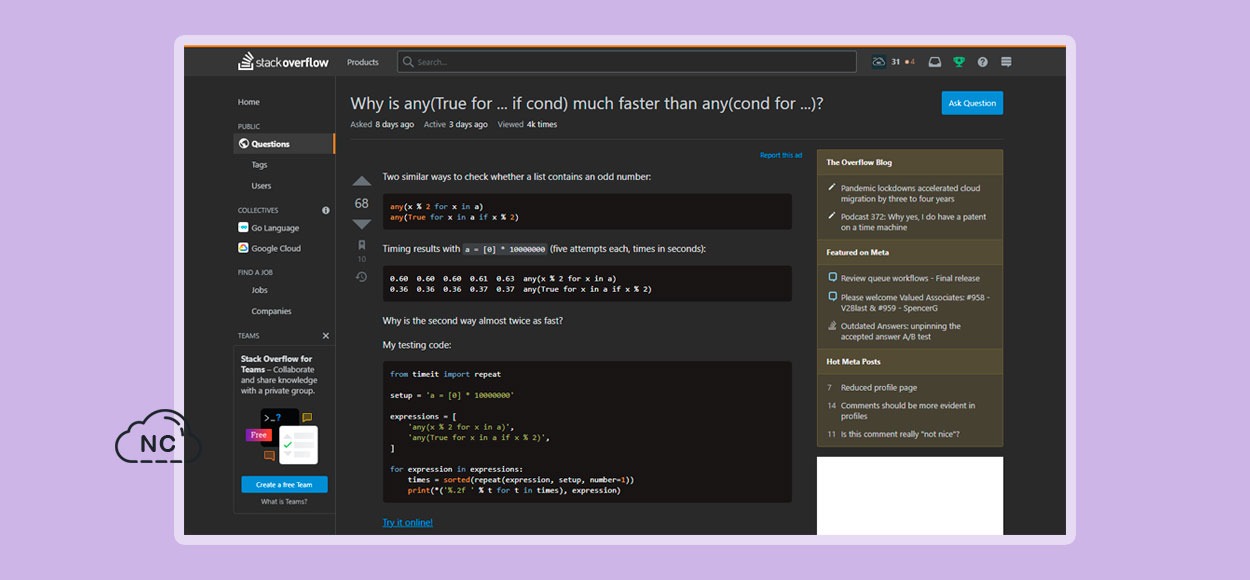Select Questions in the left sidebar
Screen dimensions: 1250x580
pos(285,144)
